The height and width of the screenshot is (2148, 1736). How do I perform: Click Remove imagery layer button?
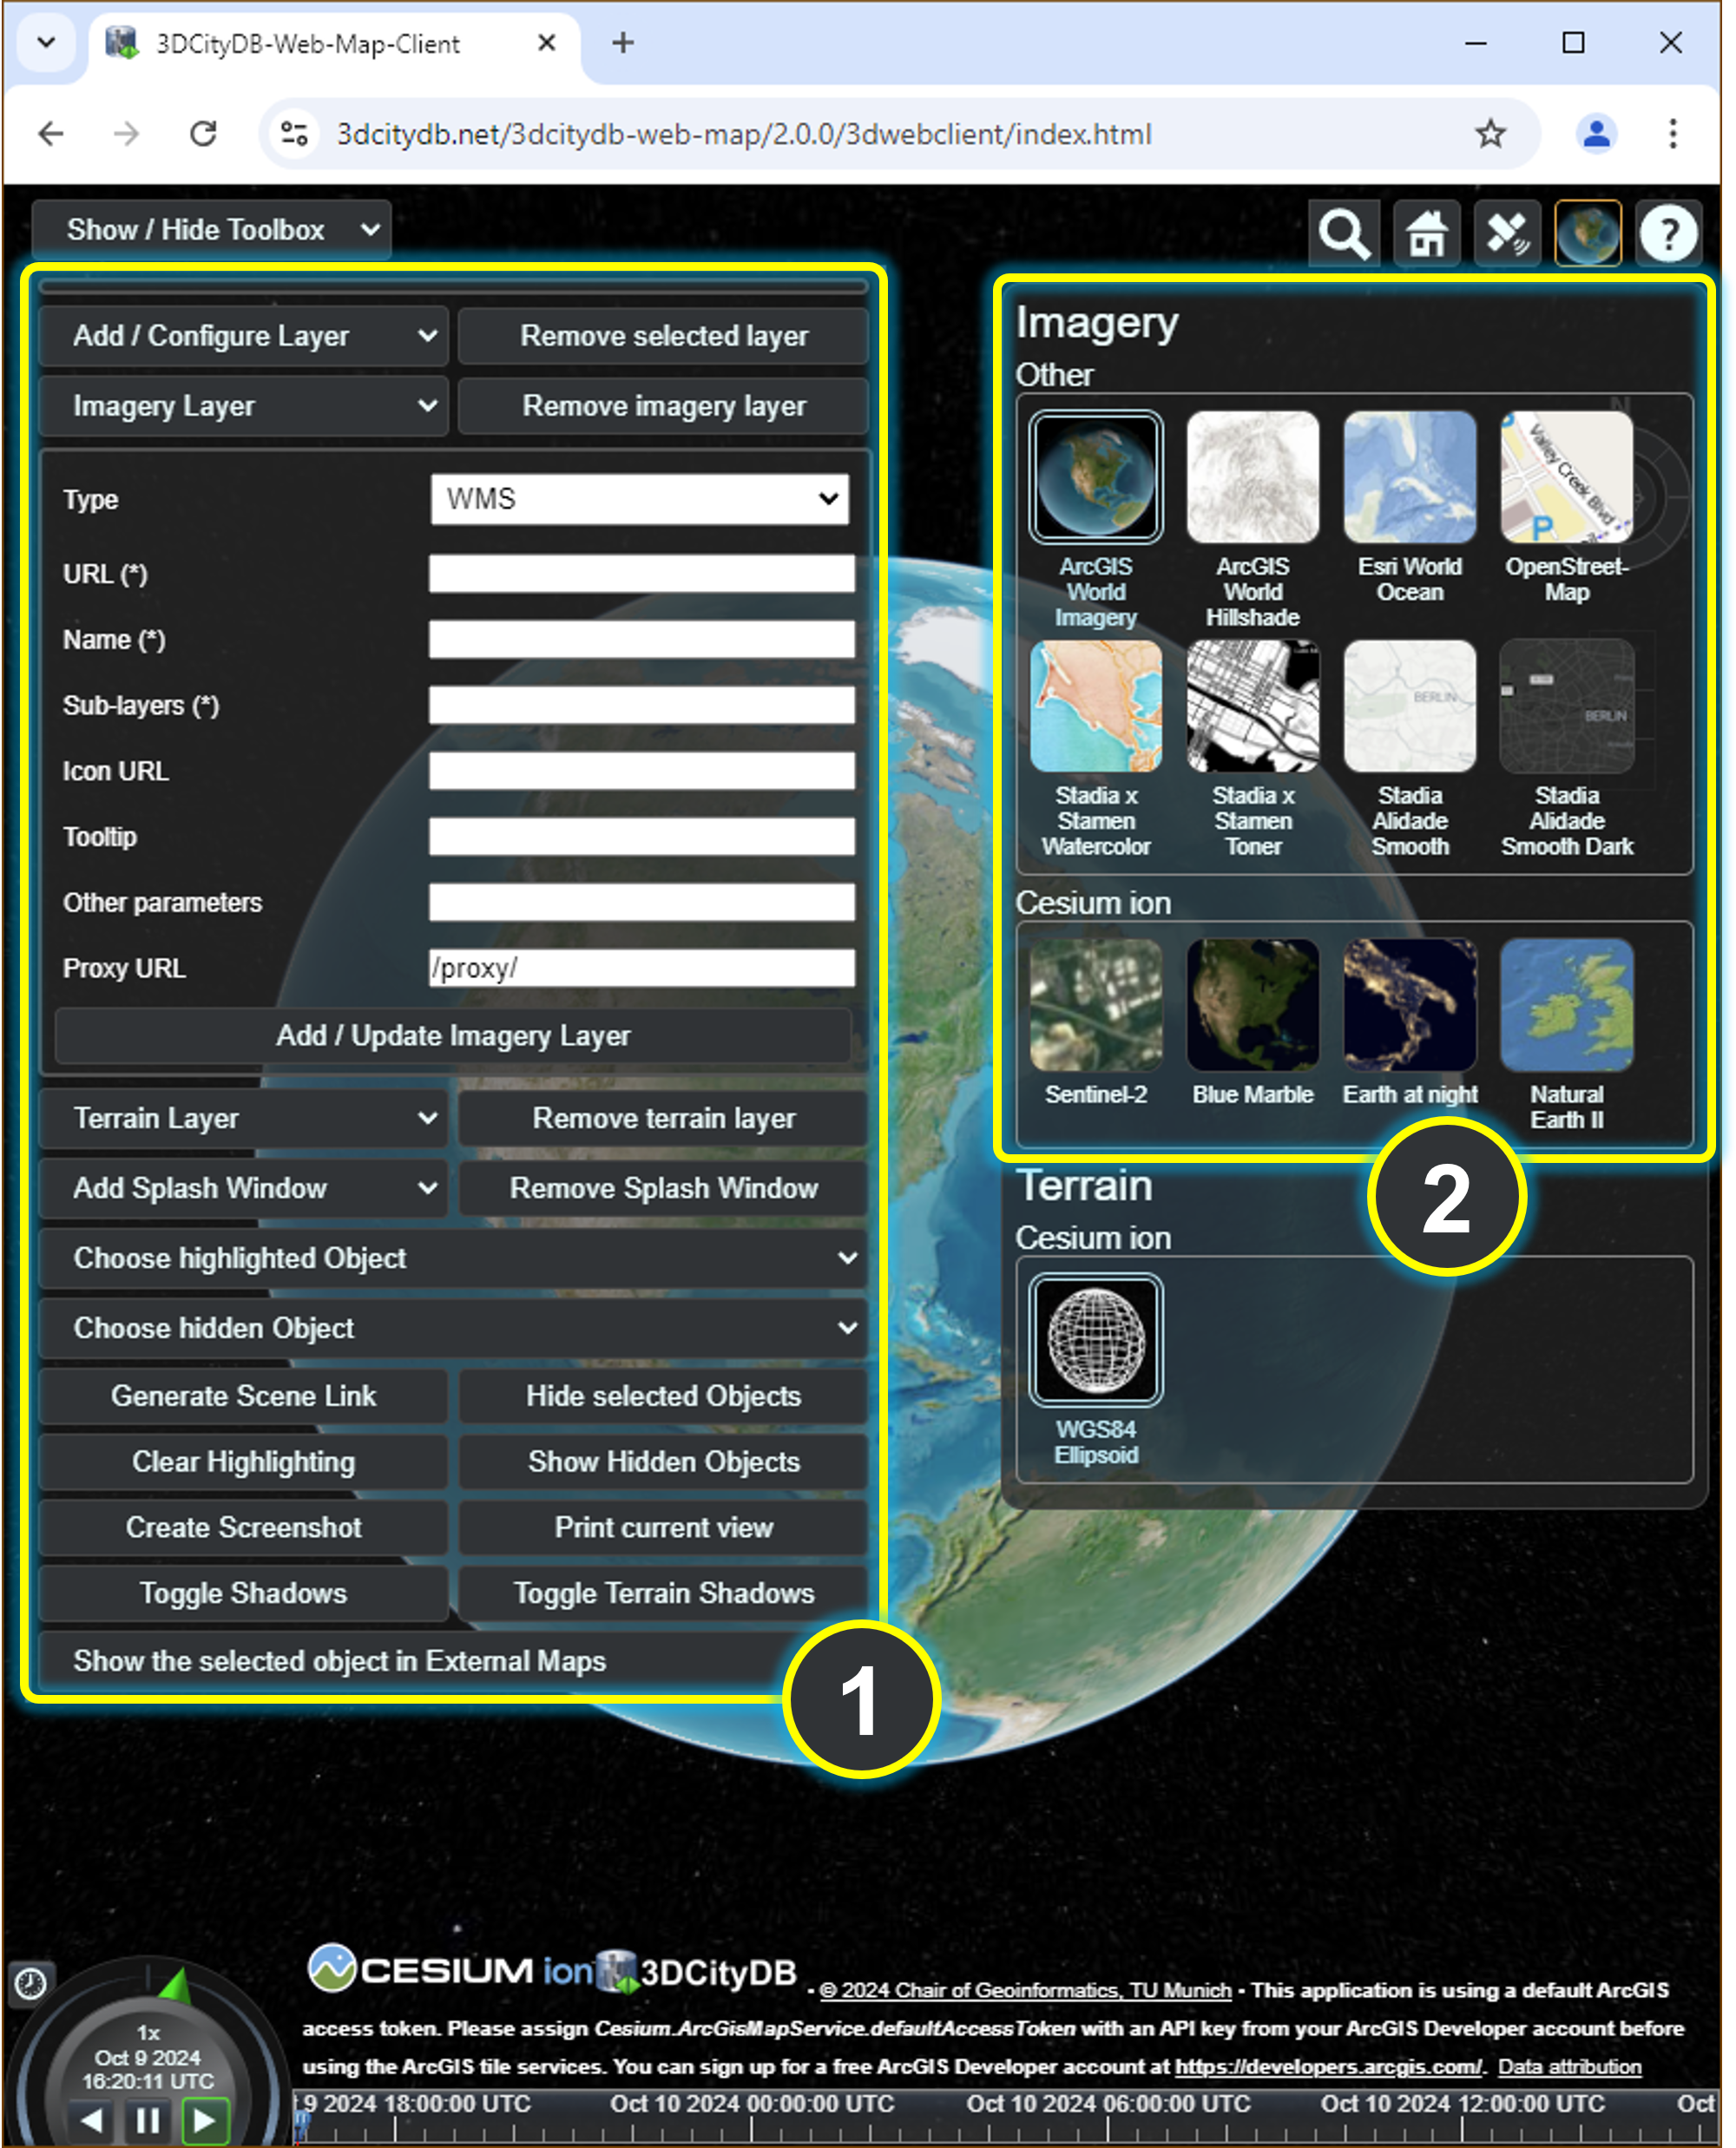(664, 406)
